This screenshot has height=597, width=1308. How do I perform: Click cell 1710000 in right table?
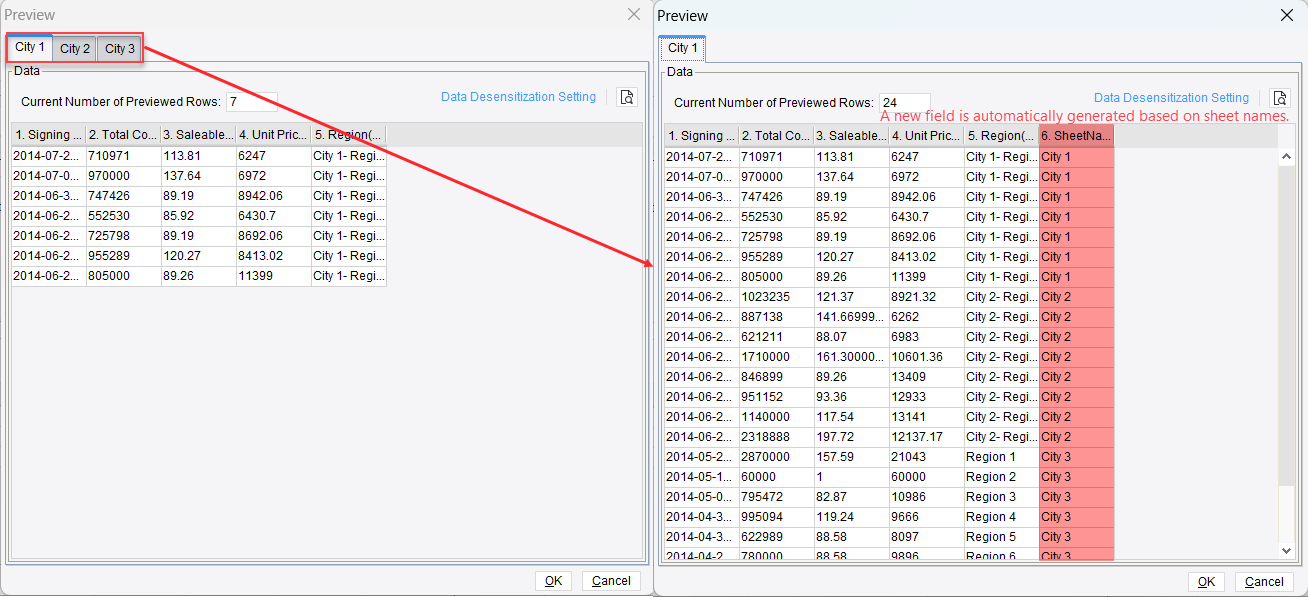coord(776,357)
